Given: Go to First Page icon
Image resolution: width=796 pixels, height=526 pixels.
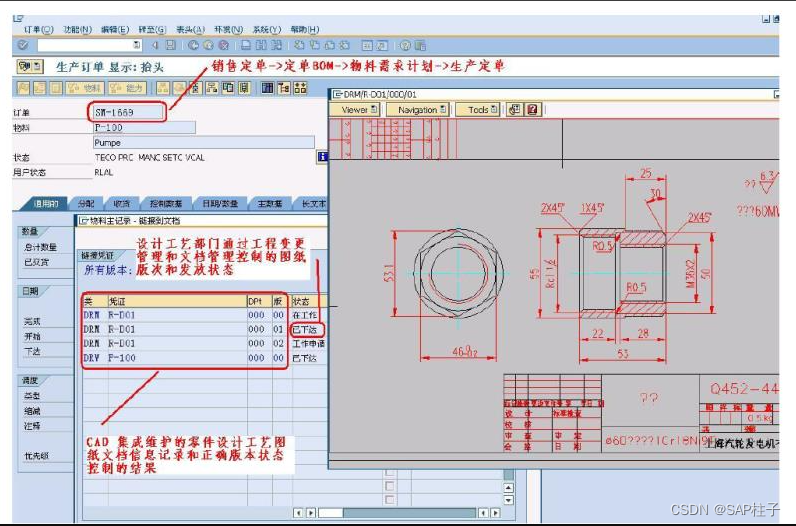Looking at the screenshot, I should click(x=300, y=45).
